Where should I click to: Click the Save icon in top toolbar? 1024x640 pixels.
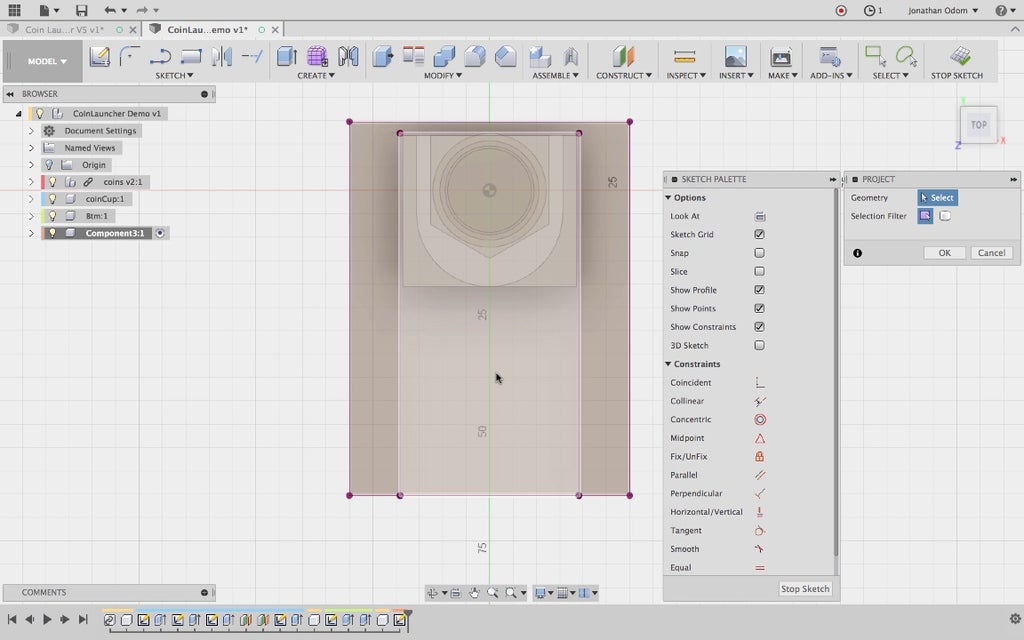coord(81,10)
